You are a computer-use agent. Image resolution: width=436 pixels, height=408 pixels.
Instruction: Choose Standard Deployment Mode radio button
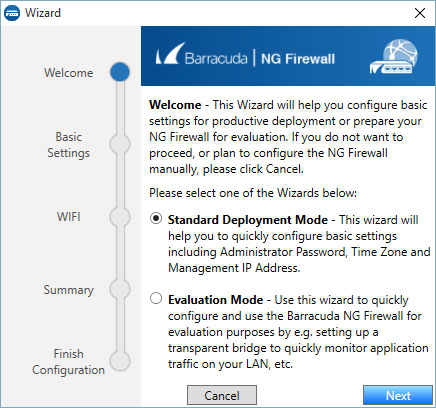(156, 219)
